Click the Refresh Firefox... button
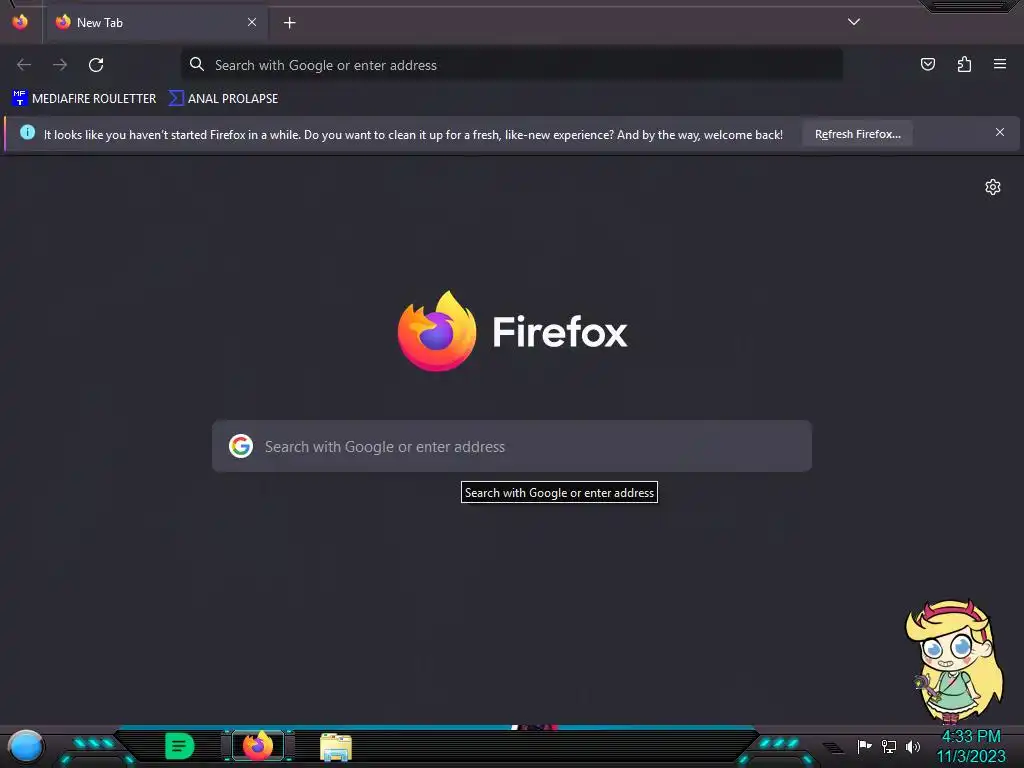This screenshot has width=1024, height=768. click(x=857, y=134)
